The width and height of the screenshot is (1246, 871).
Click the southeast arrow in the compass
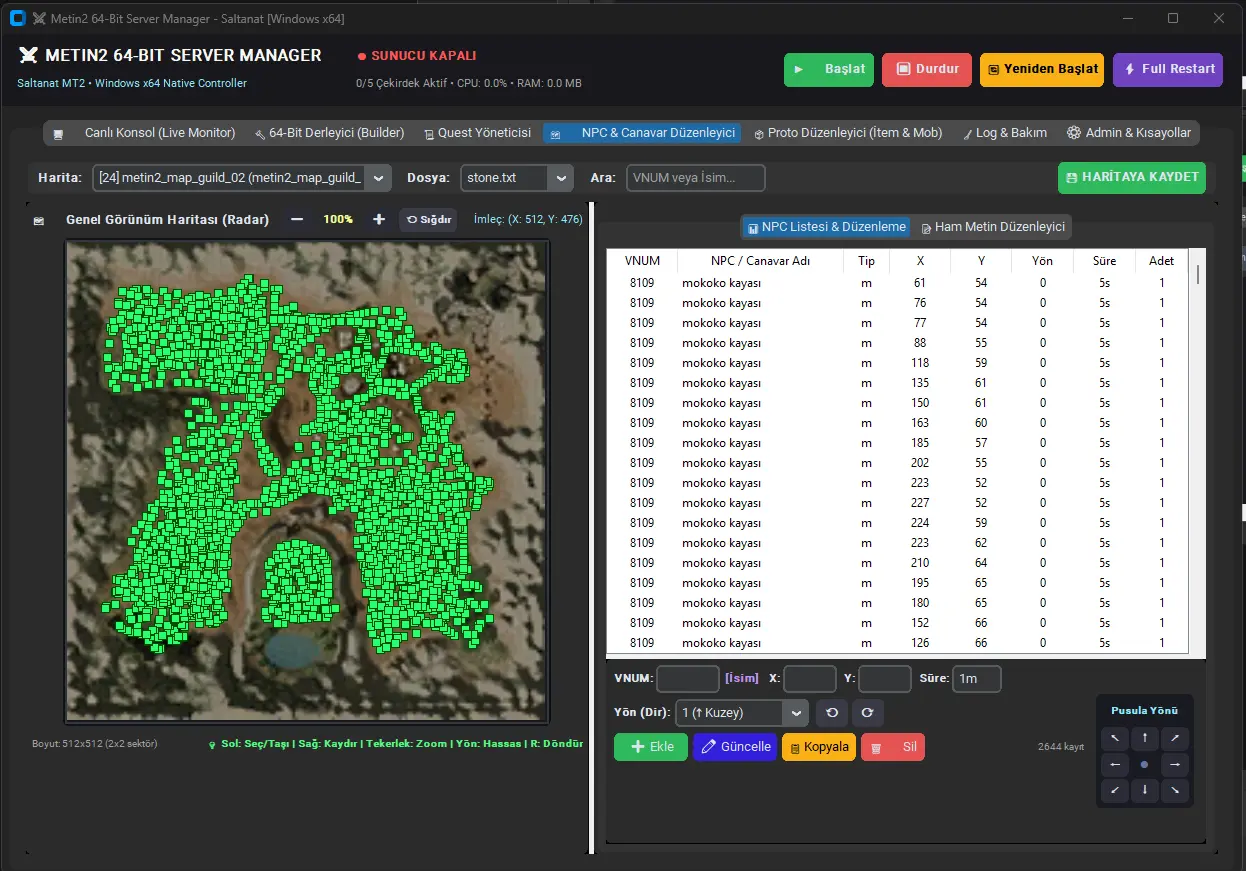[x=1175, y=791]
